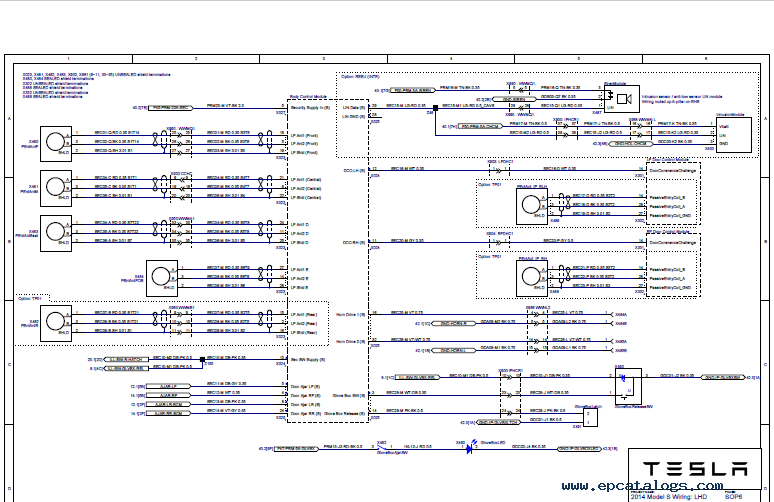
Task: Click the antenna symbol beside upper PassiveEntryCoil pins
Action: click(x=532, y=206)
